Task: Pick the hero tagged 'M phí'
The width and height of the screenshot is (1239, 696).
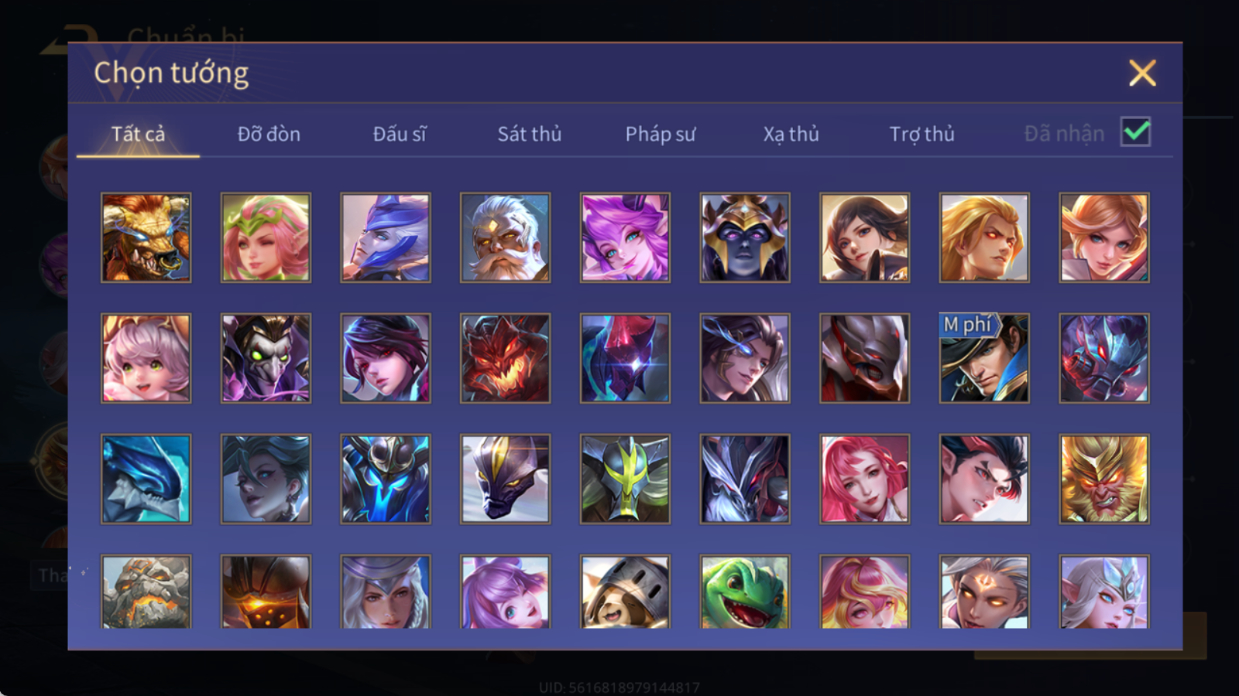Action: pyautogui.click(x=984, y=358)
